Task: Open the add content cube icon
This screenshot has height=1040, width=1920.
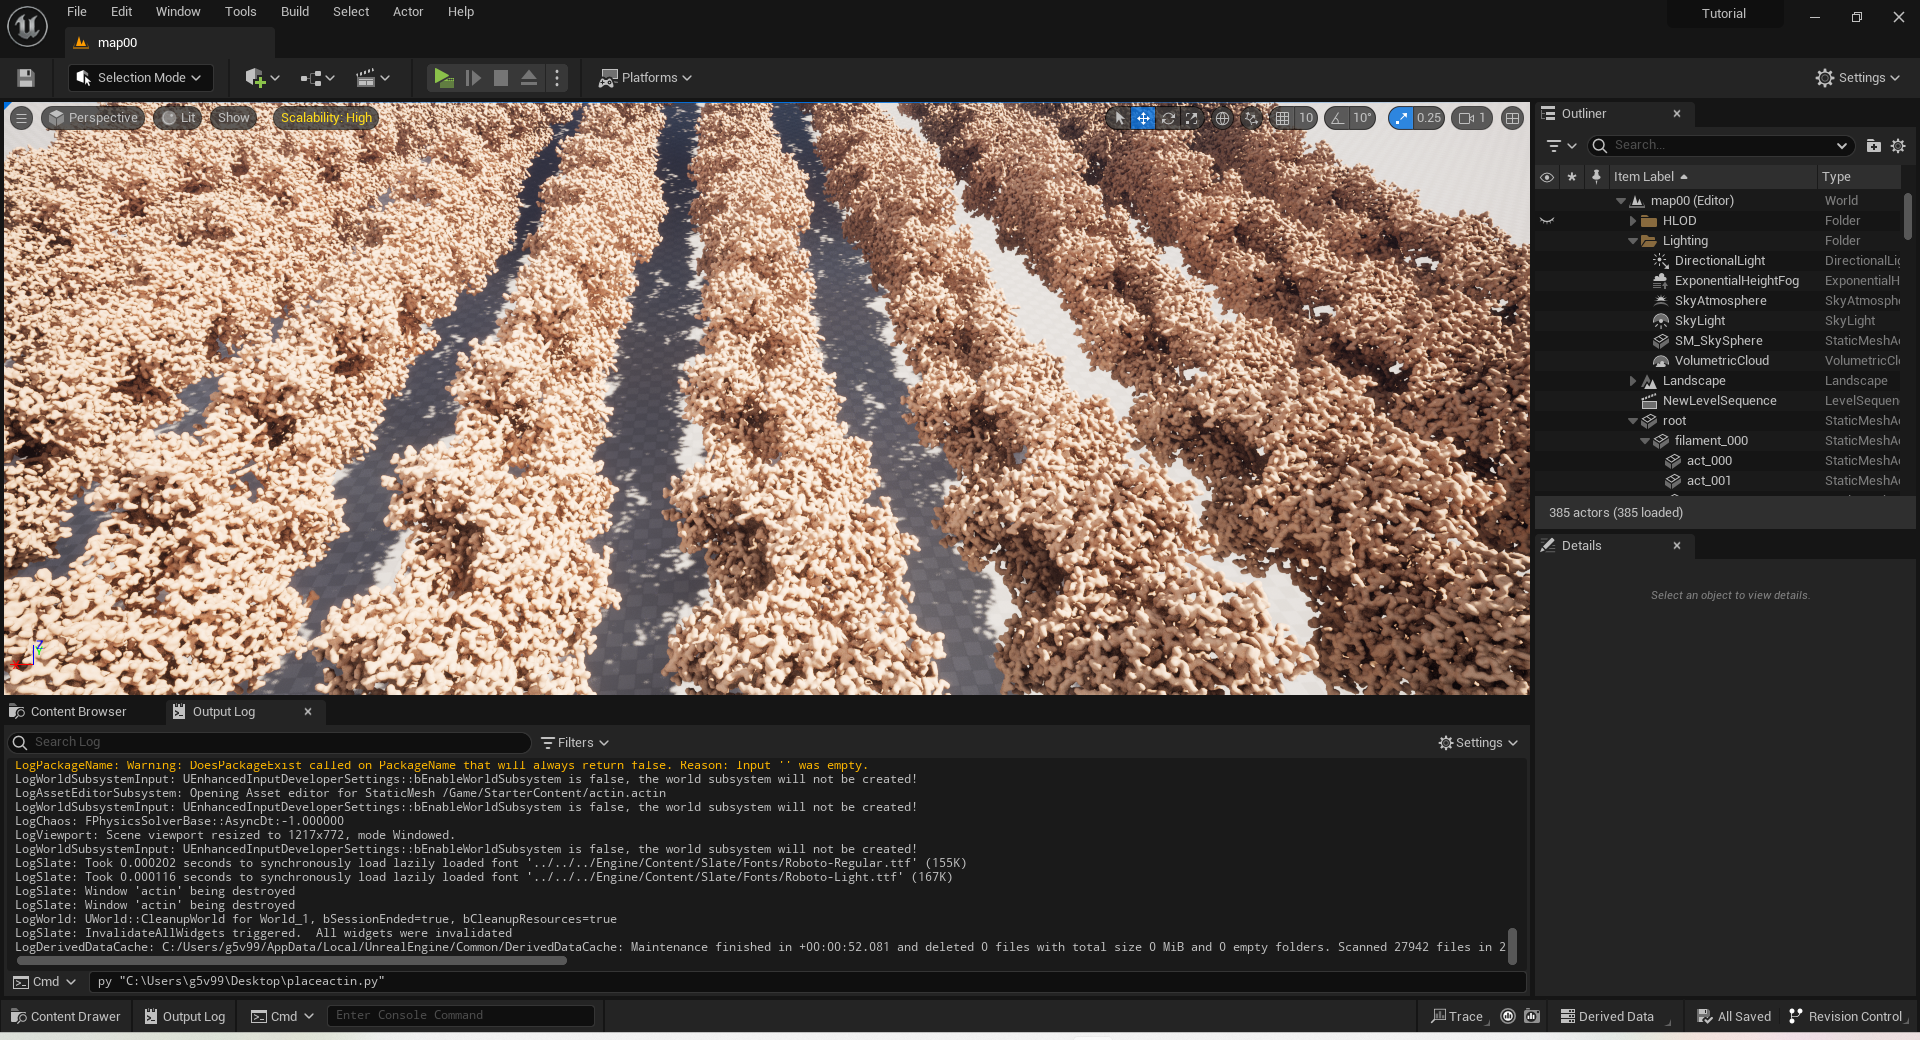Action: click(262, 78)
